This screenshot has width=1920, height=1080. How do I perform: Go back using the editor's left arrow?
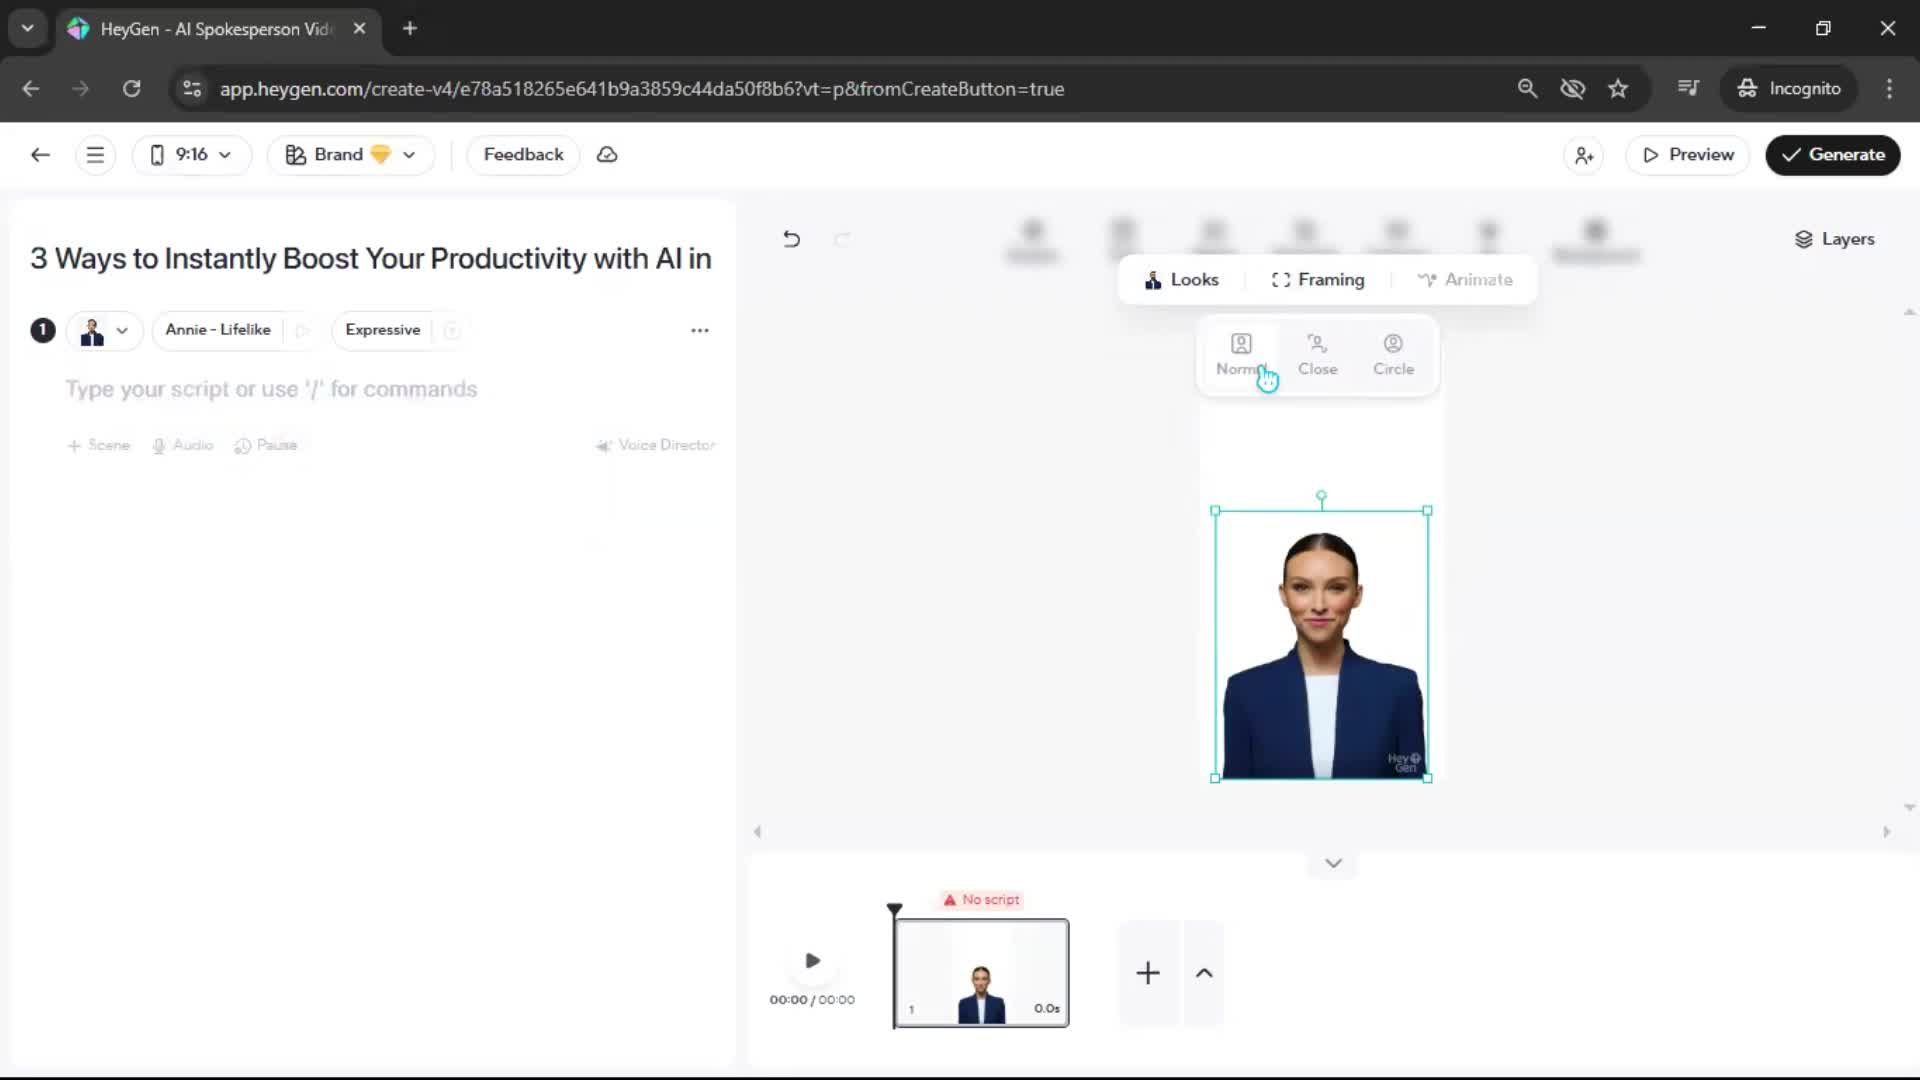click(40, 155)
